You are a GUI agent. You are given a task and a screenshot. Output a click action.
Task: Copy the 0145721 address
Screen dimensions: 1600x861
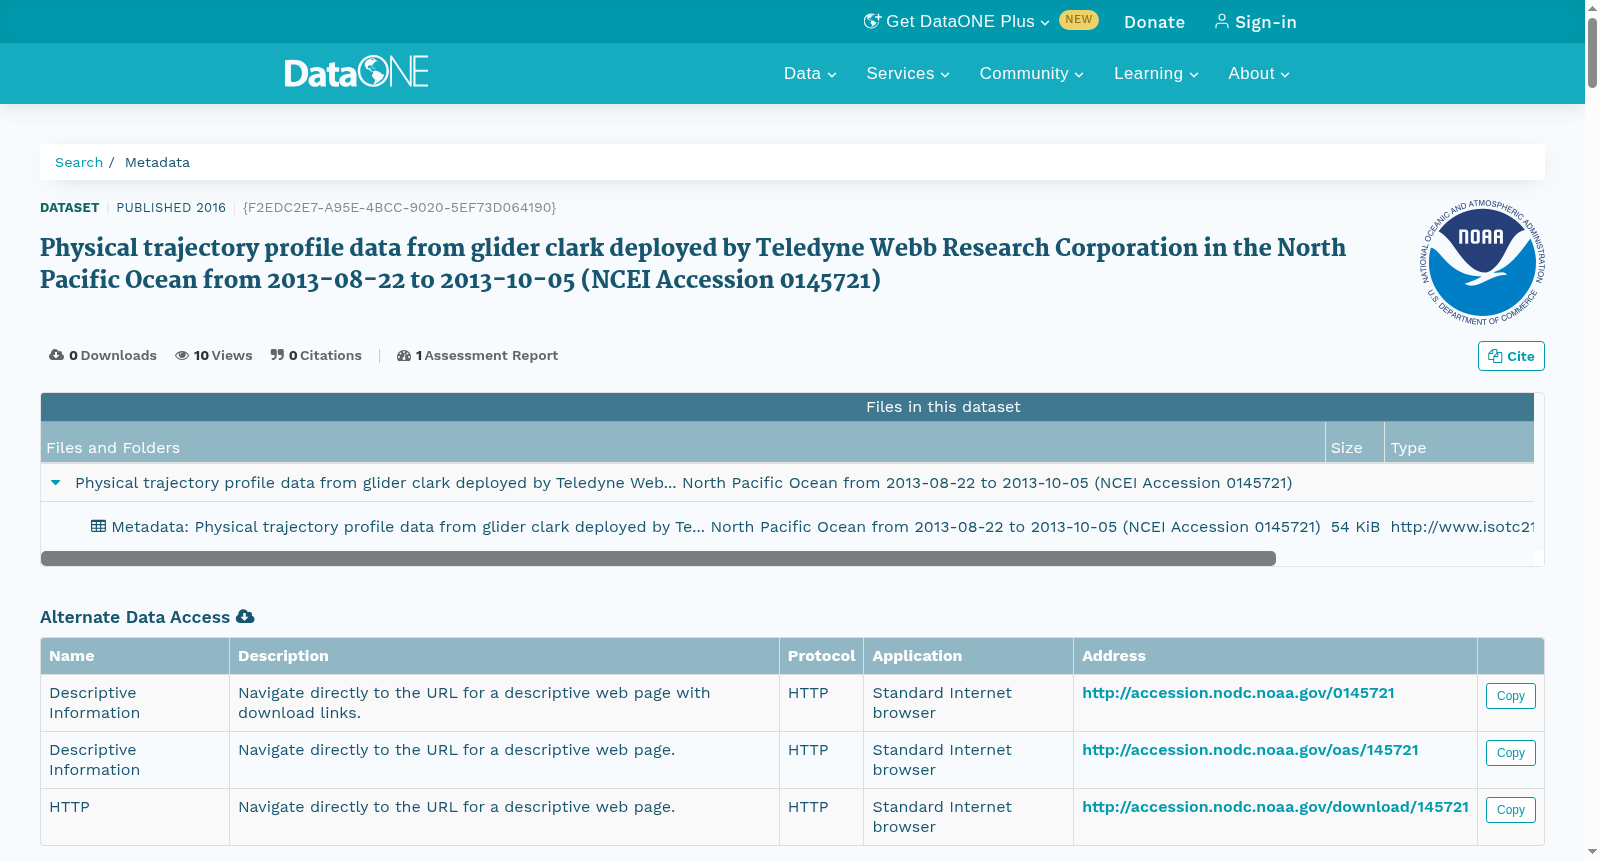pyautogui.click(x=1510, y=696)
